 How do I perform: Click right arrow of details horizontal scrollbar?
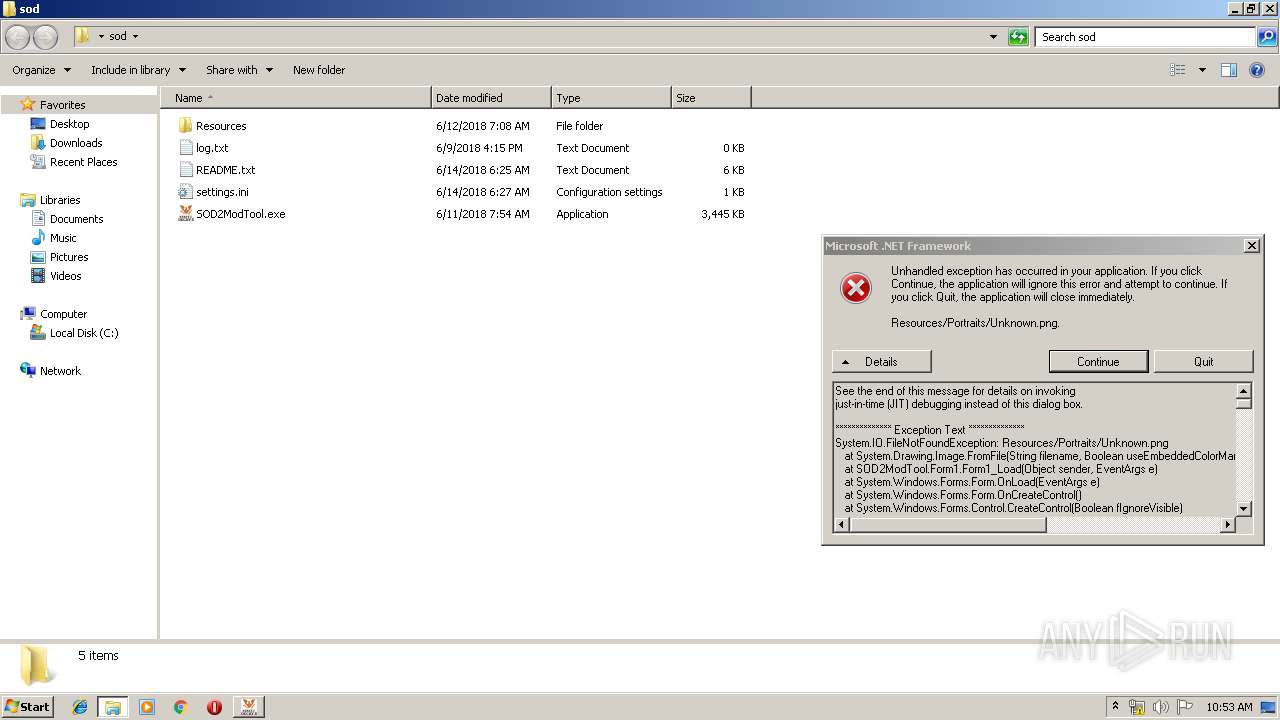pyautogui.click(x=1228, y=524)
